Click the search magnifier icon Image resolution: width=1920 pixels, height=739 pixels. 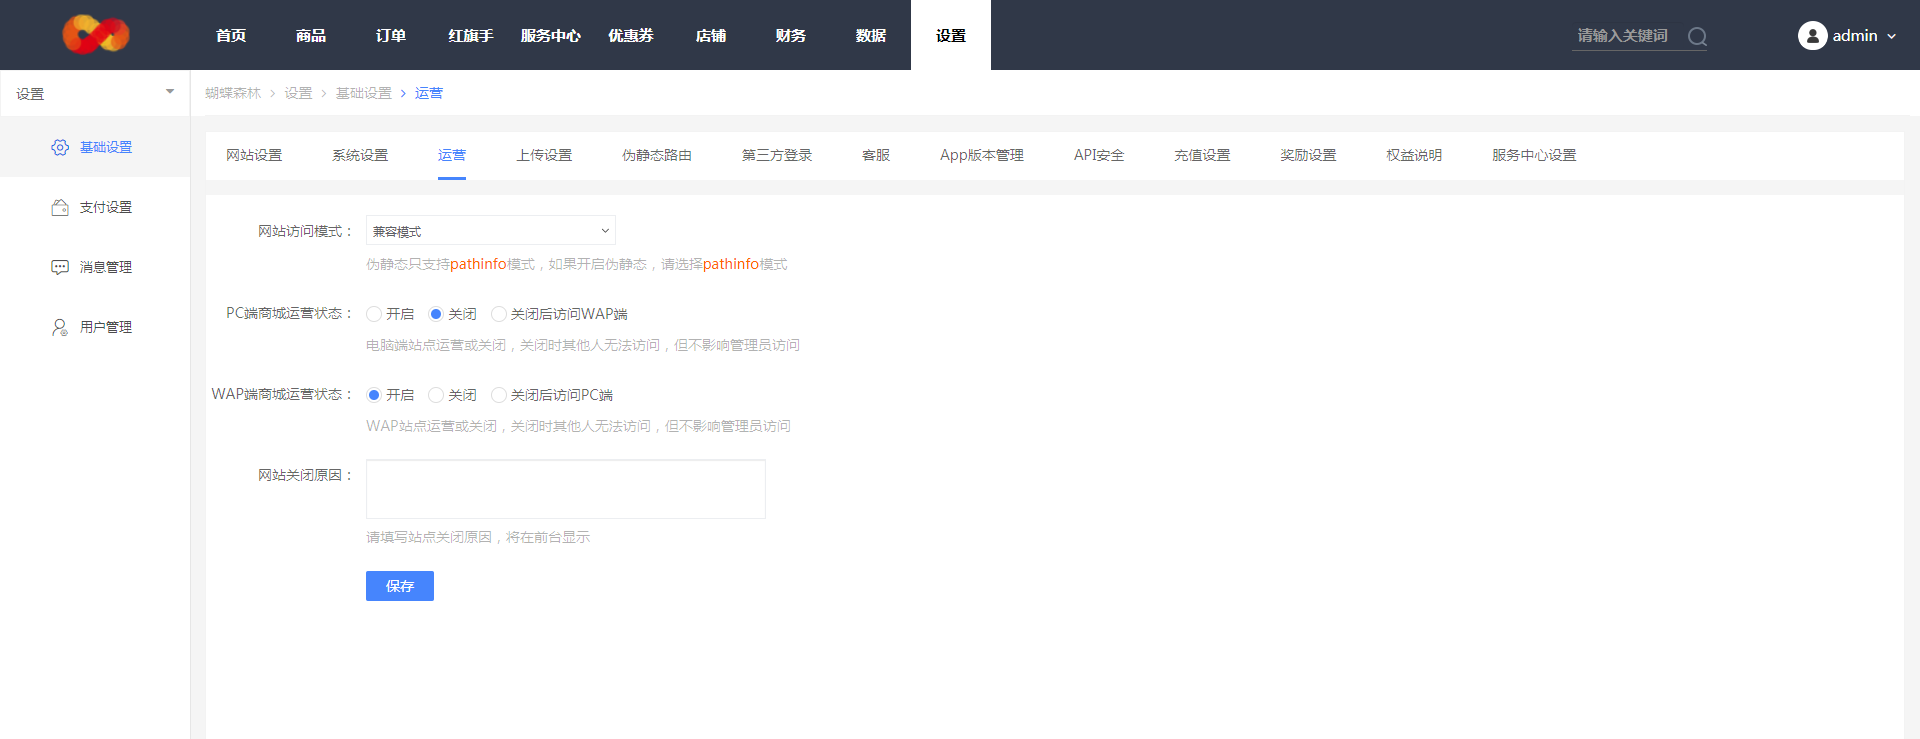point(1697,37)
